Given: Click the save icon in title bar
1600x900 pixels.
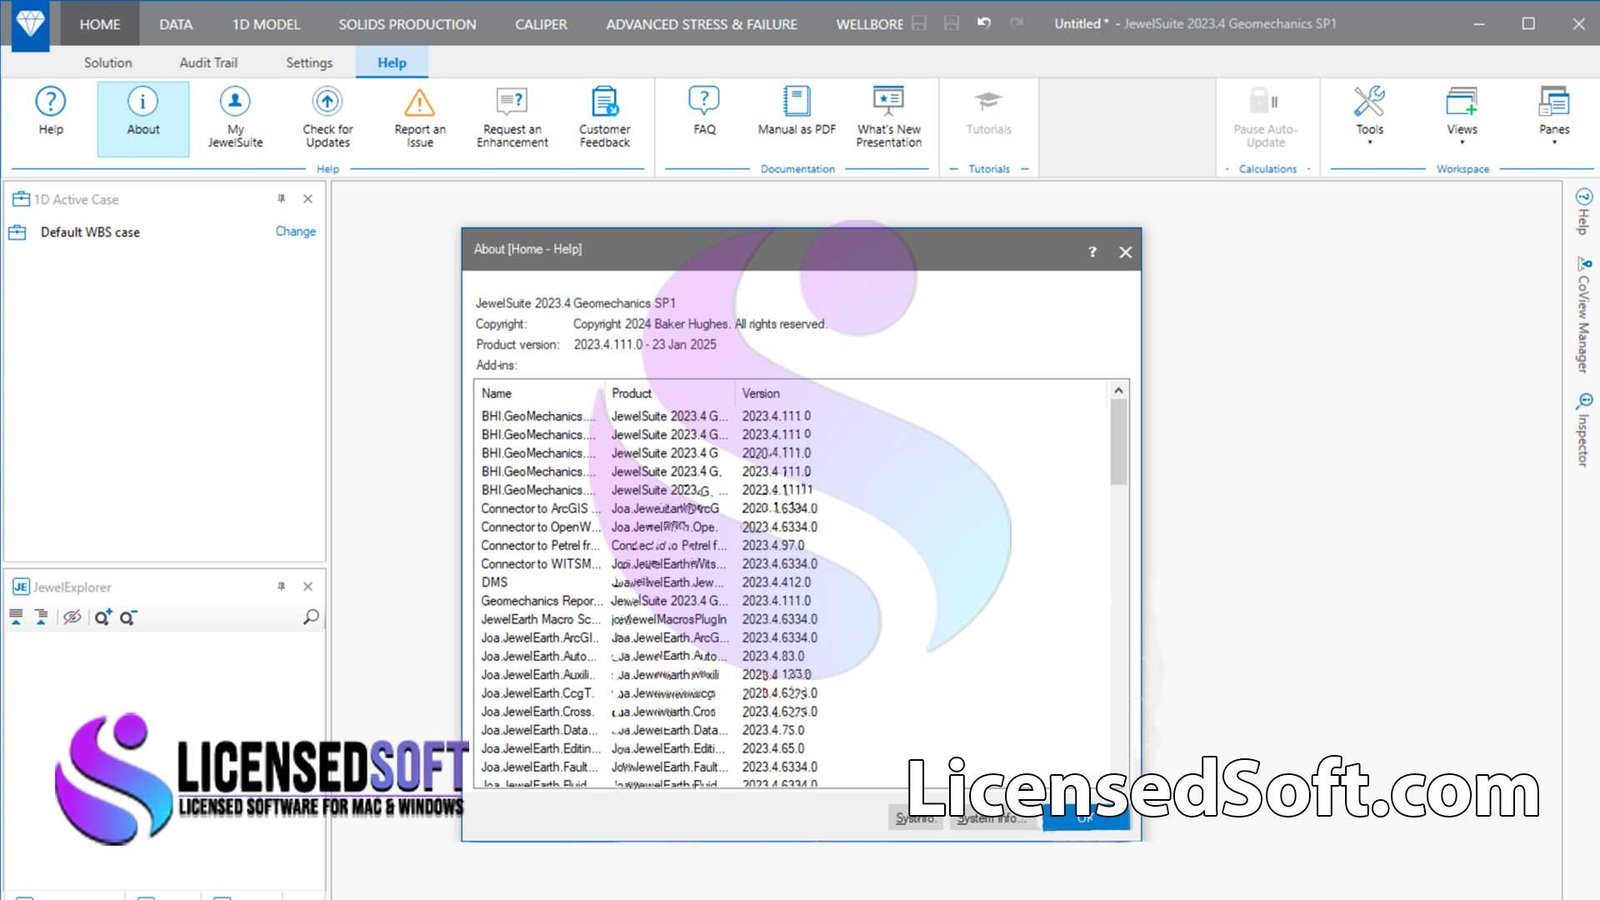Looking at the screenshot, I should tap(919, 23).
